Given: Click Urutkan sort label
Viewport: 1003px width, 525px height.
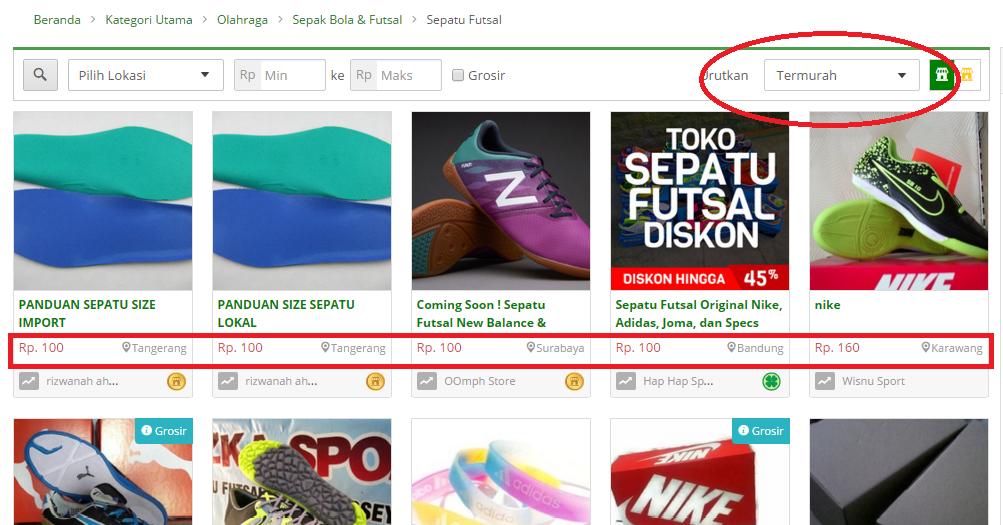Looking at the screenshot, I should (725, 75).
